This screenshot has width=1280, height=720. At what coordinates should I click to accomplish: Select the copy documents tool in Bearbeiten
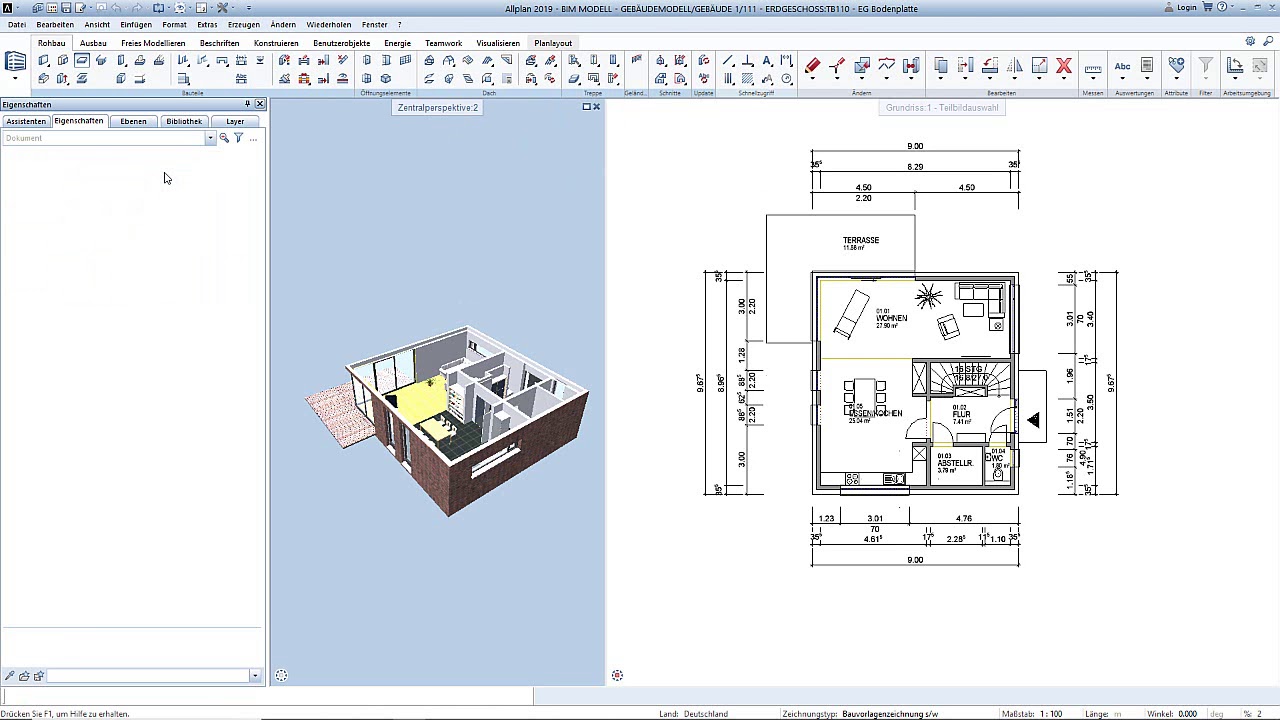pyautogui.click(x=940, y=66)
